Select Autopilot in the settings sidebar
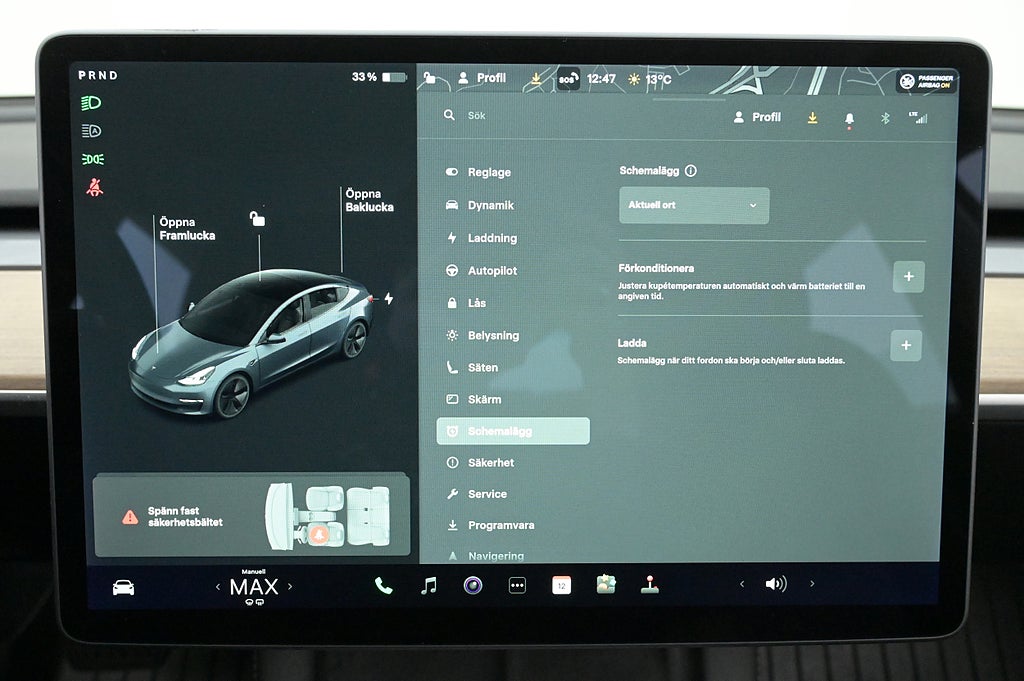Image resolution: width=1024 pixels, height=681 pixels. (x=492, y=271)
